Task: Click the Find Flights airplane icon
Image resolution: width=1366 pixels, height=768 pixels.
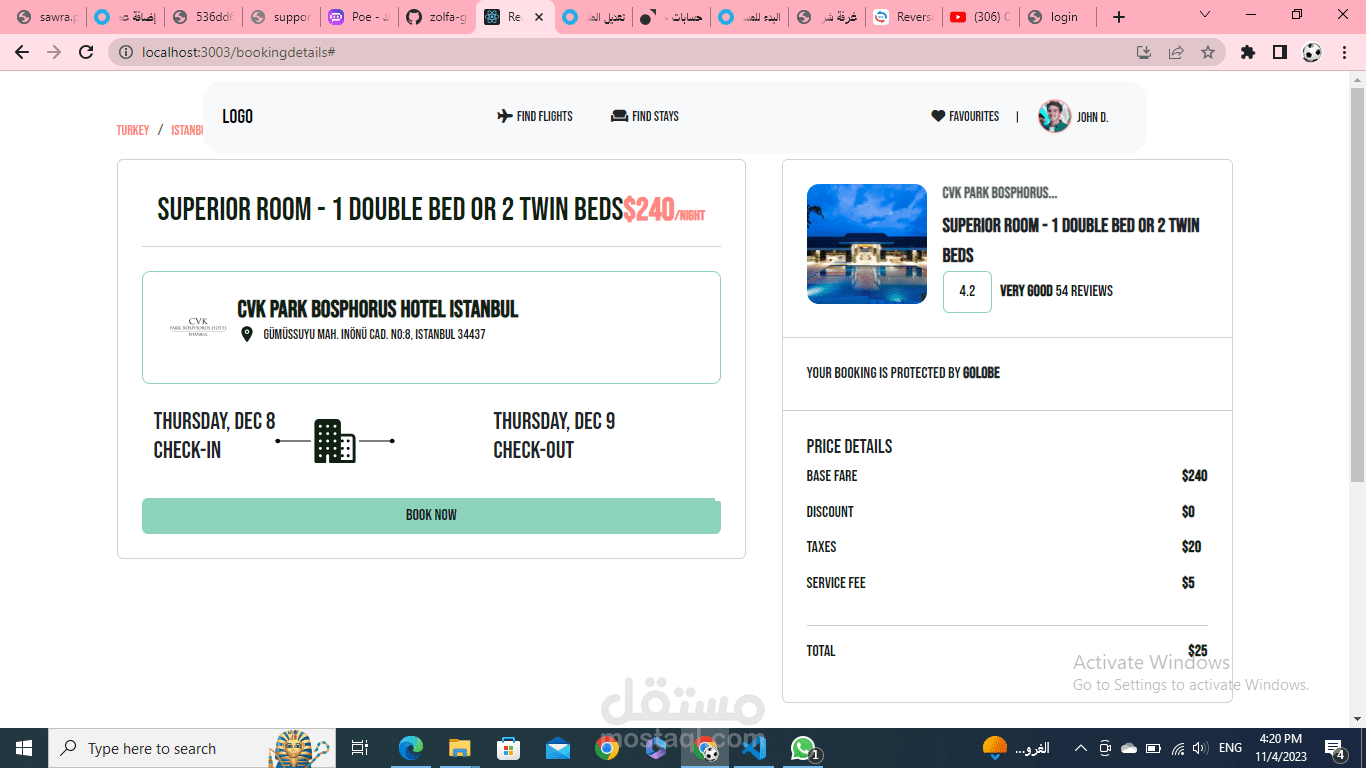Action: tap(505, 116)
